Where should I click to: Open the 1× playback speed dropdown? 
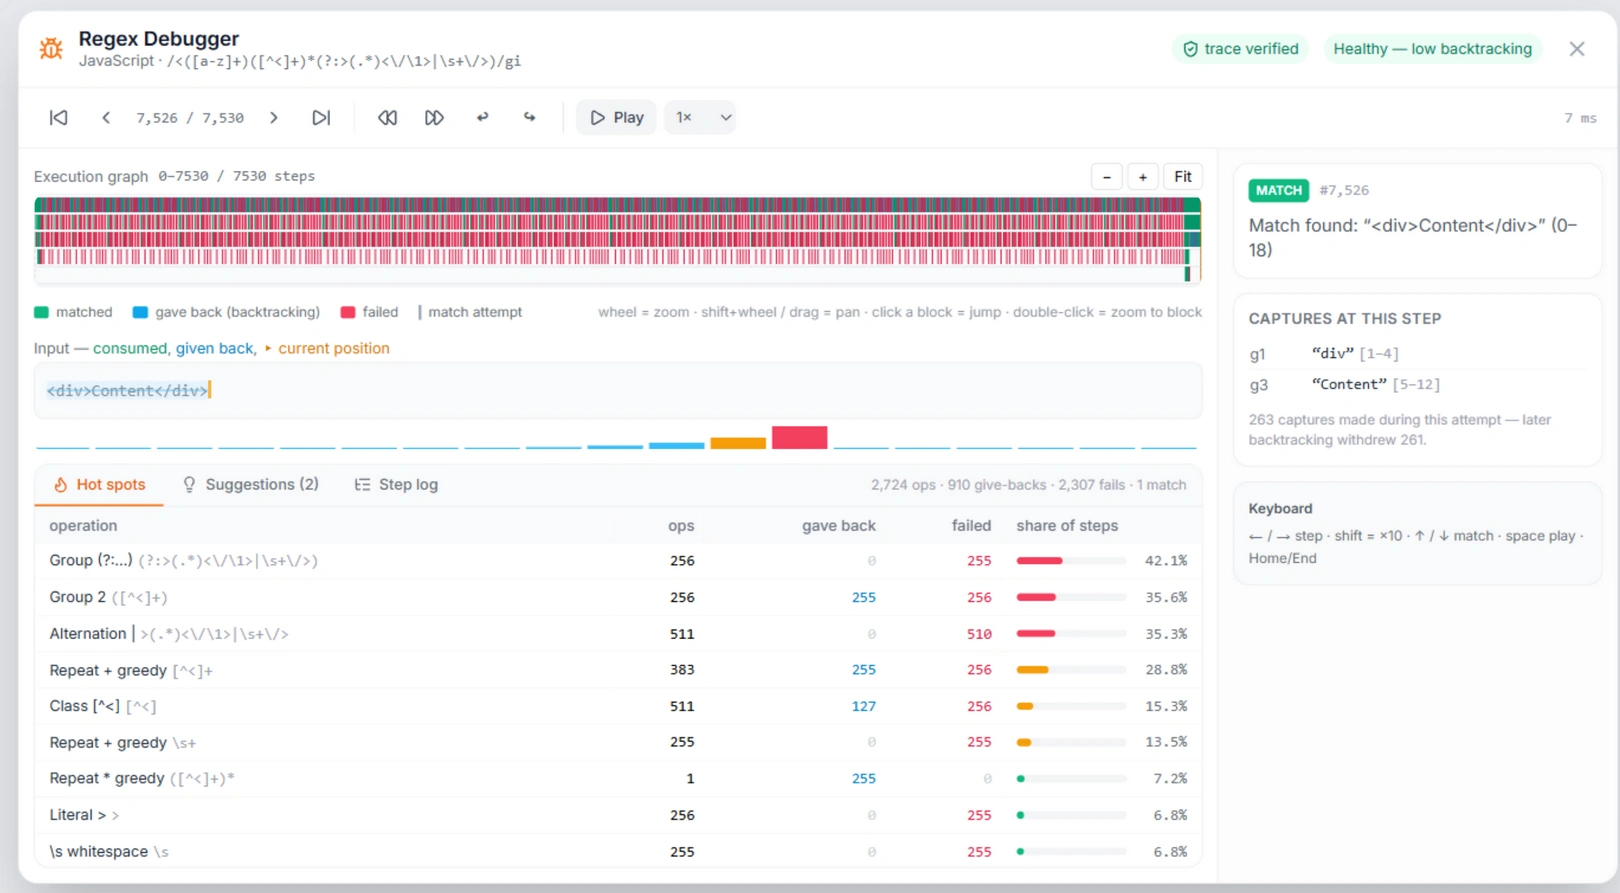coord(700,118)
